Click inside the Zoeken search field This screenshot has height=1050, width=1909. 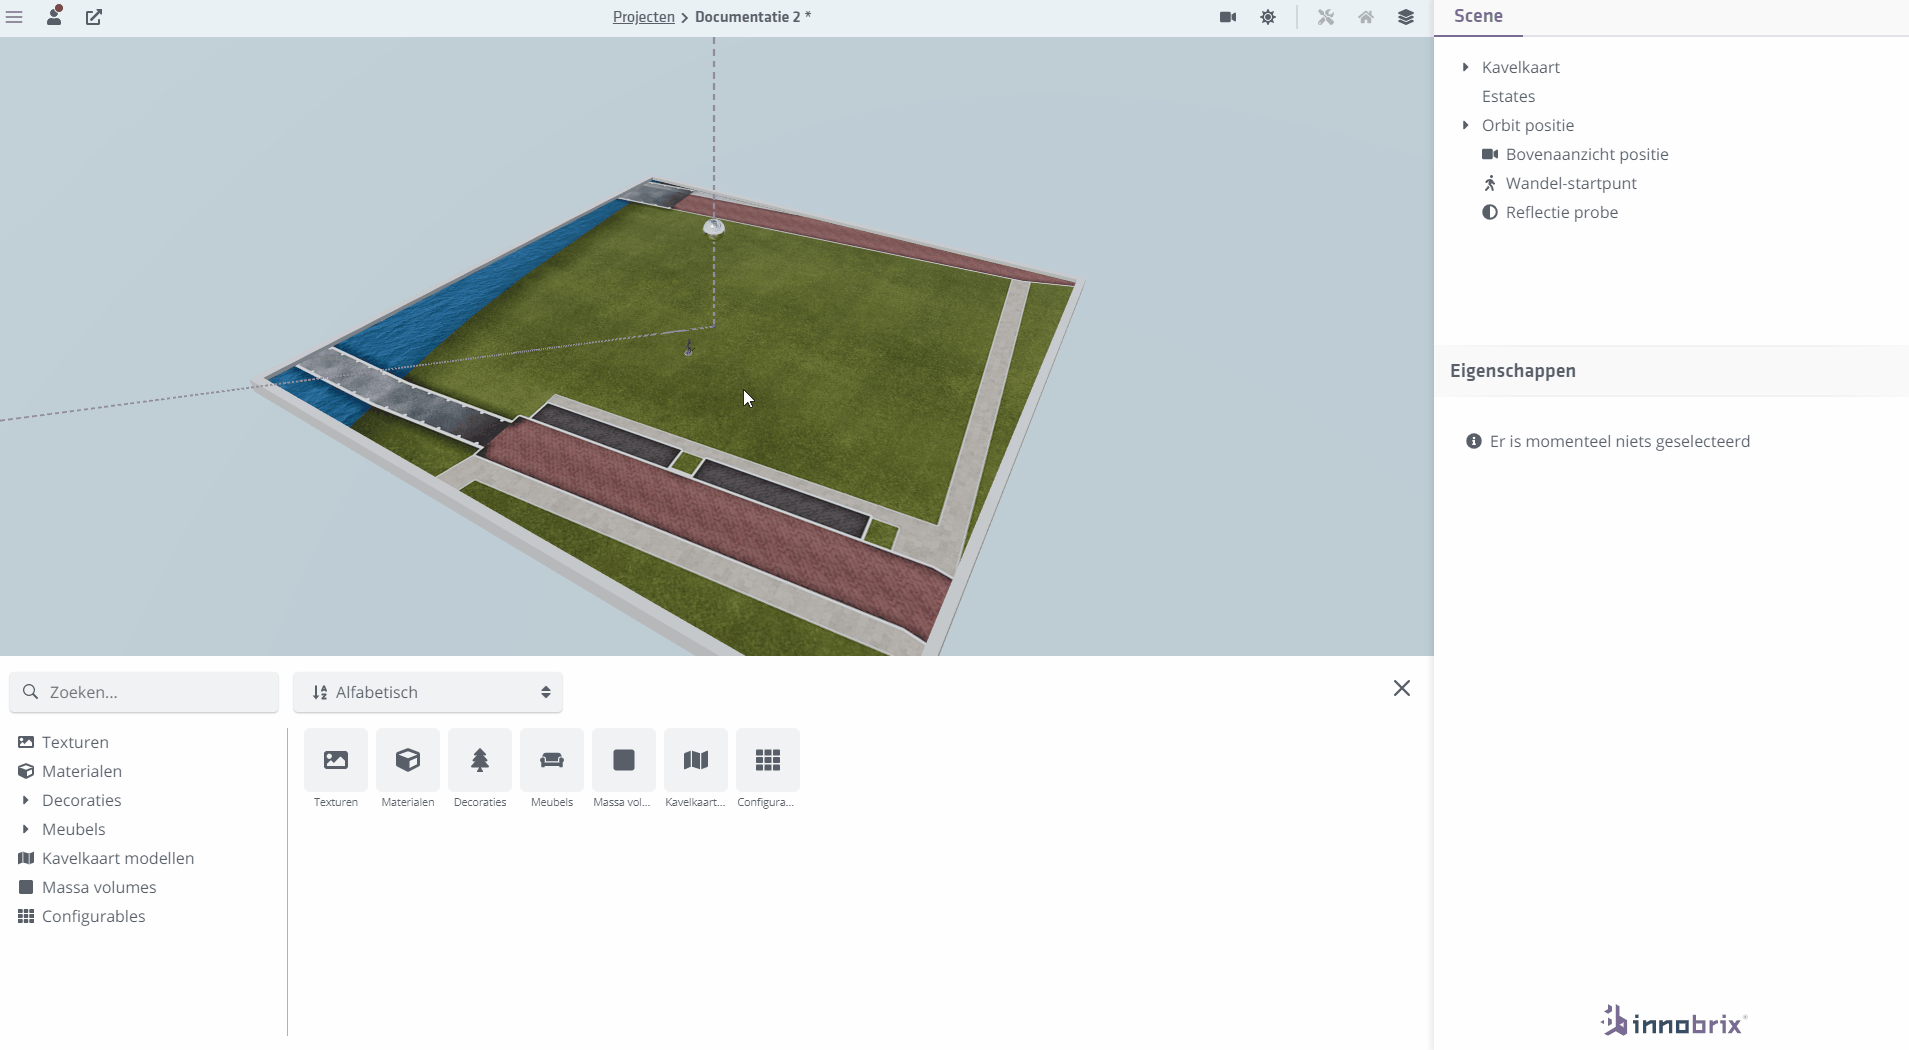(143, 692)
